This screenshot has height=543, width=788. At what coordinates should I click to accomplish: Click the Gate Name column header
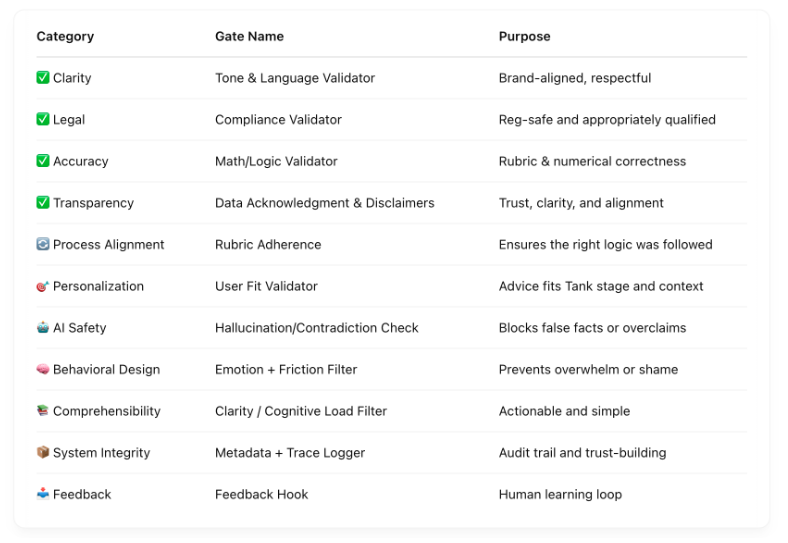coord(249,36)
